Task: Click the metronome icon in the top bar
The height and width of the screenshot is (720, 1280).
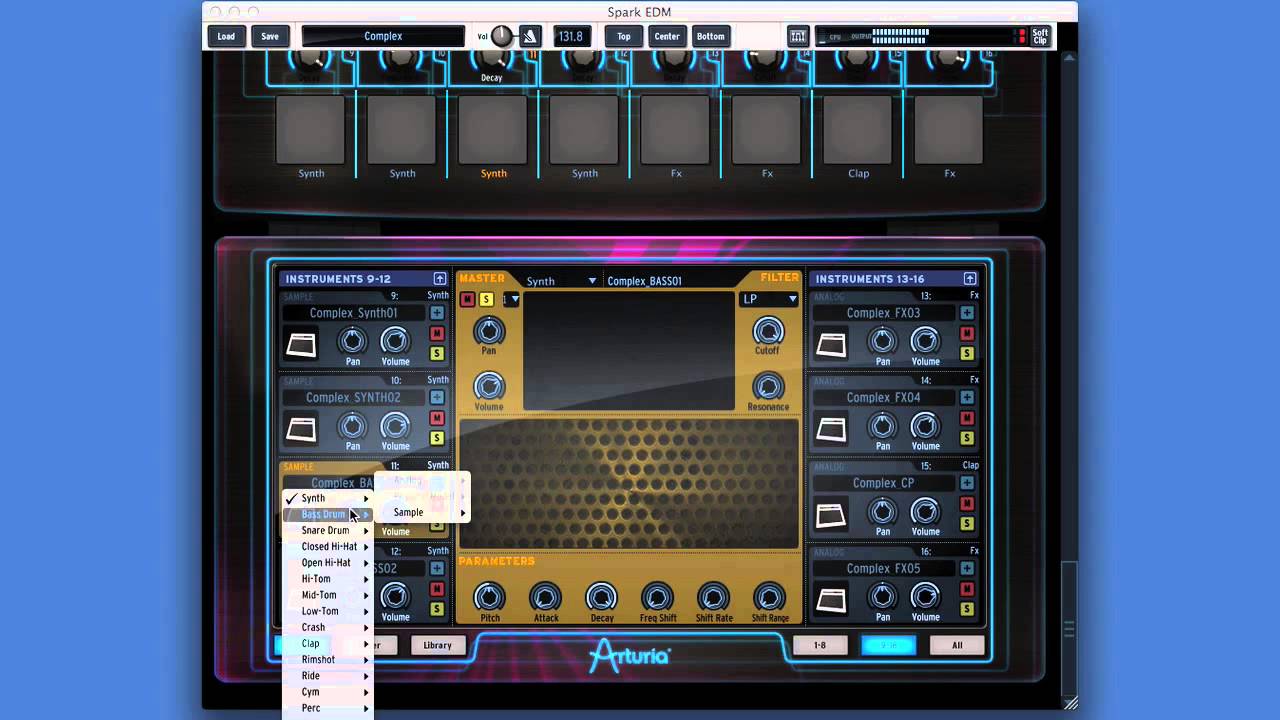Action: [x=530, y=36]
